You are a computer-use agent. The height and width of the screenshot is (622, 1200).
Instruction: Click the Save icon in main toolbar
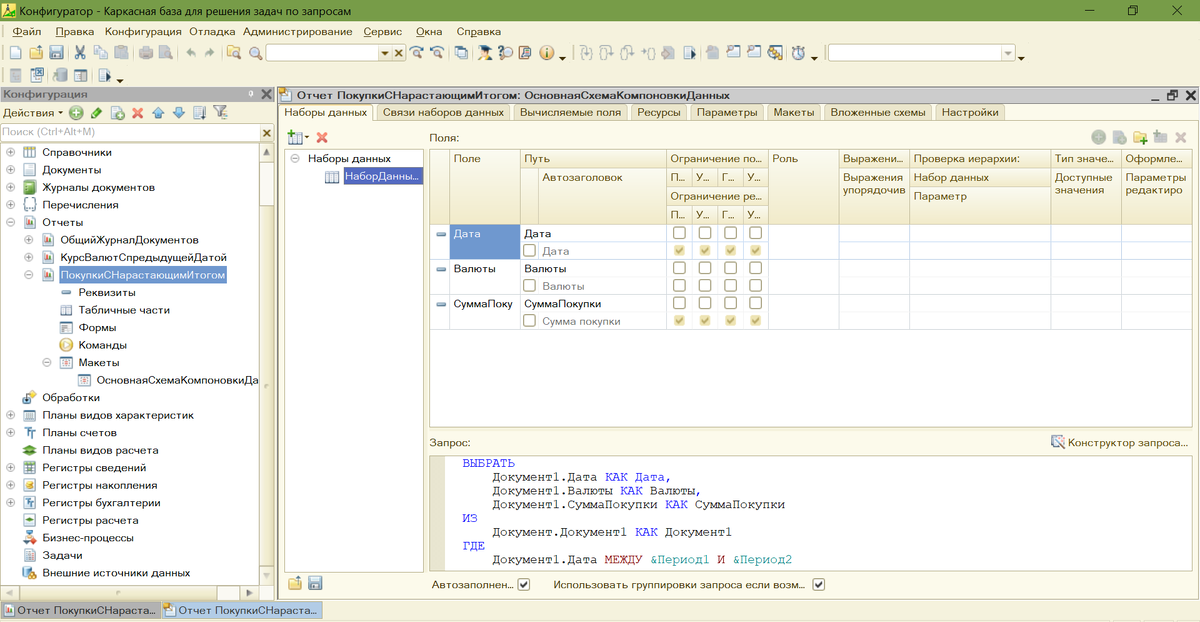coord(57,53)
